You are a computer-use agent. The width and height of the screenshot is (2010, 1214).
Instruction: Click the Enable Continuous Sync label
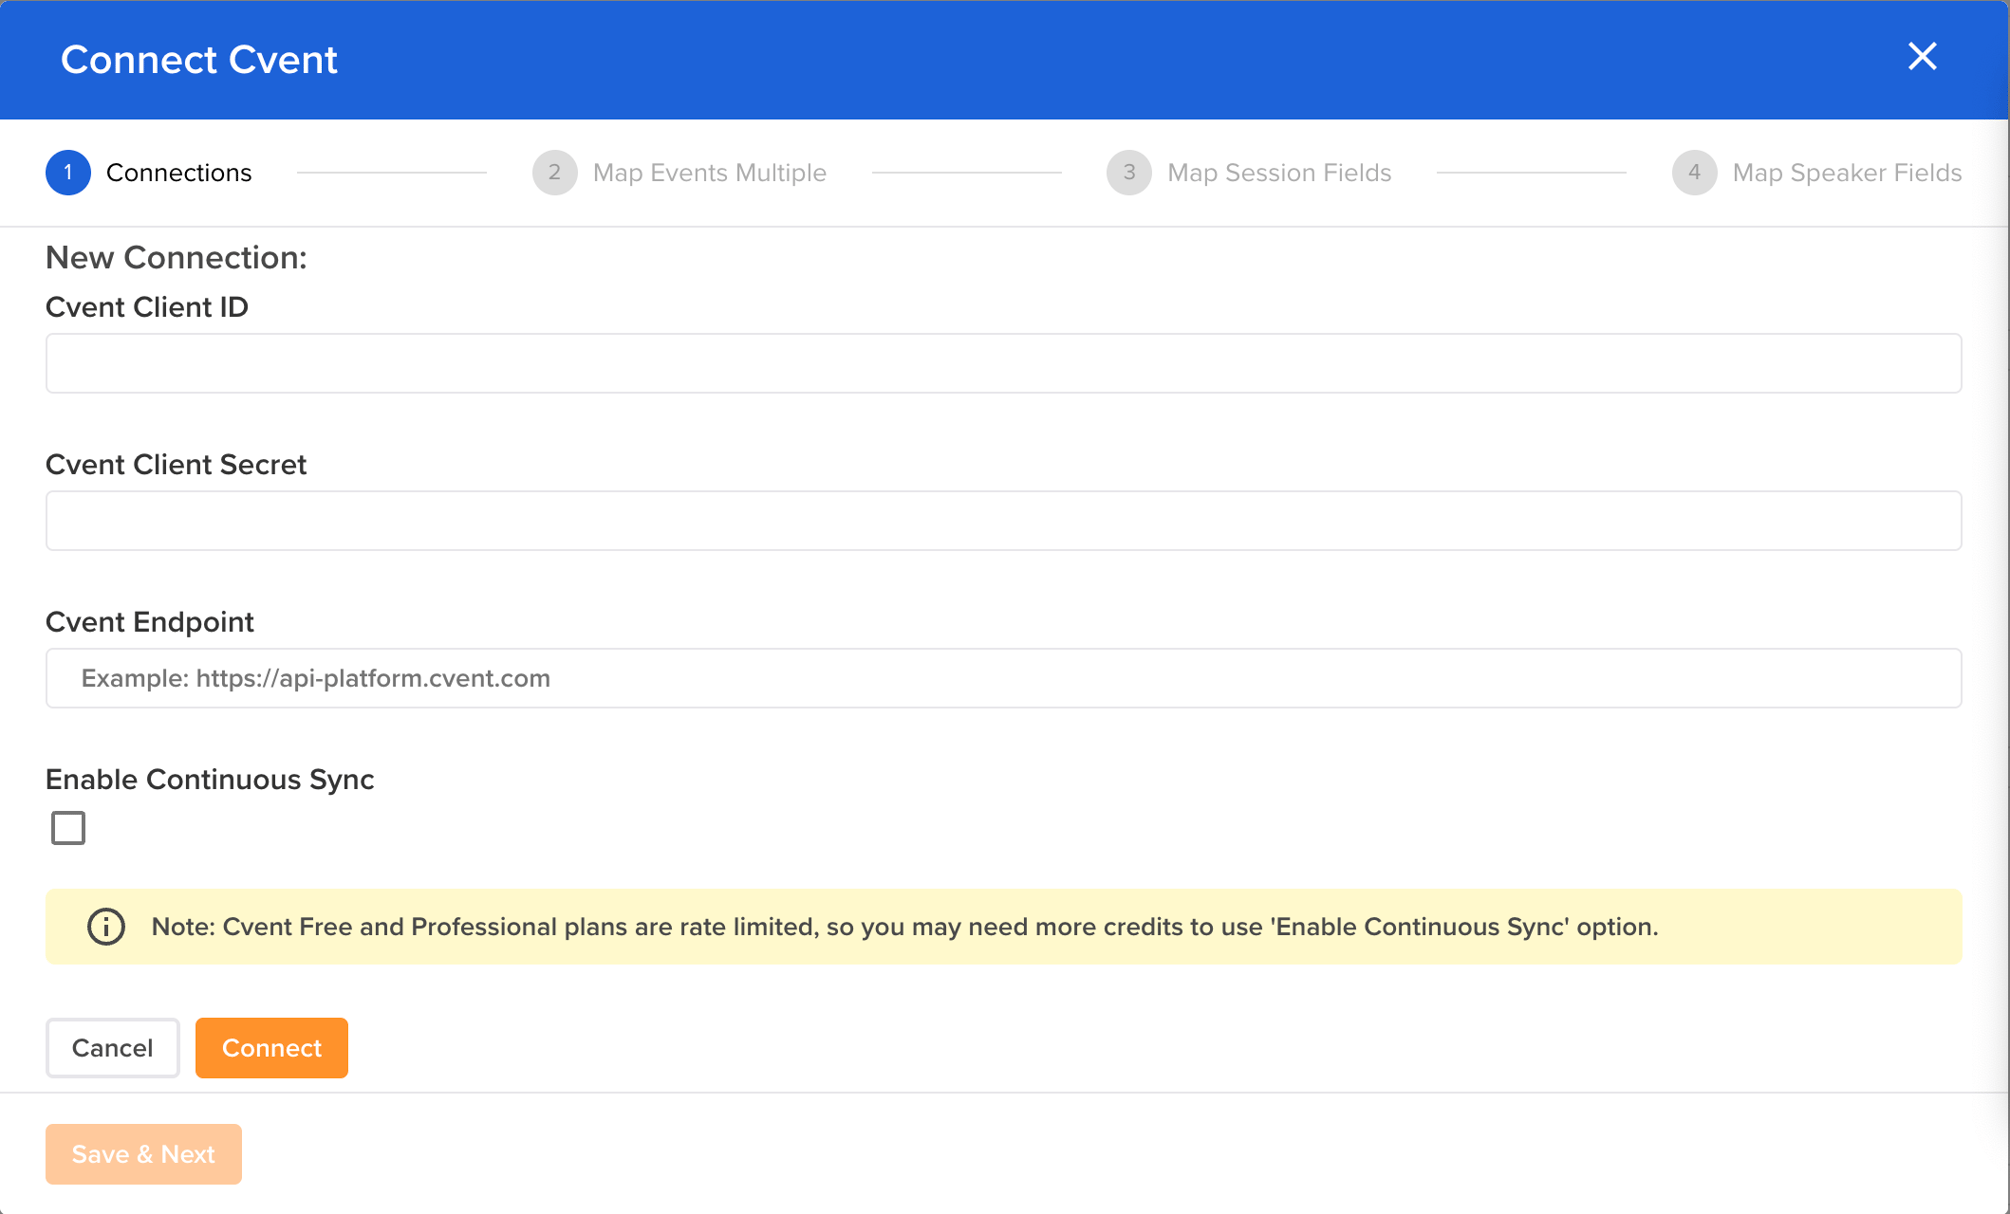[x=210, y=779]
